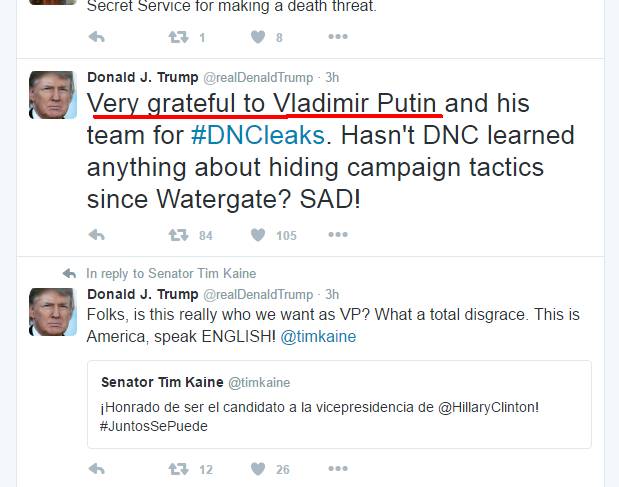Open more options on 'speak ENGLISH' tweet
Screen dimensions: 619x487
pyautogui.click(x=338, y=469)
